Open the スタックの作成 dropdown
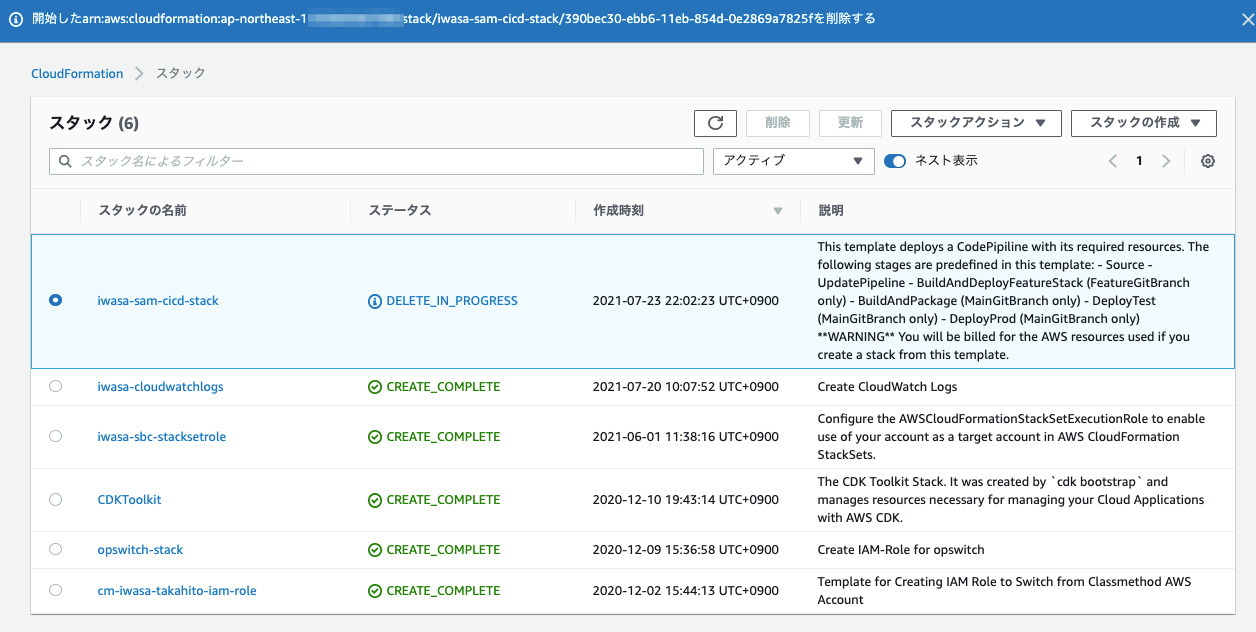Image resolution: width=1256 pixels, height=632 pixels. [1143, 123]
